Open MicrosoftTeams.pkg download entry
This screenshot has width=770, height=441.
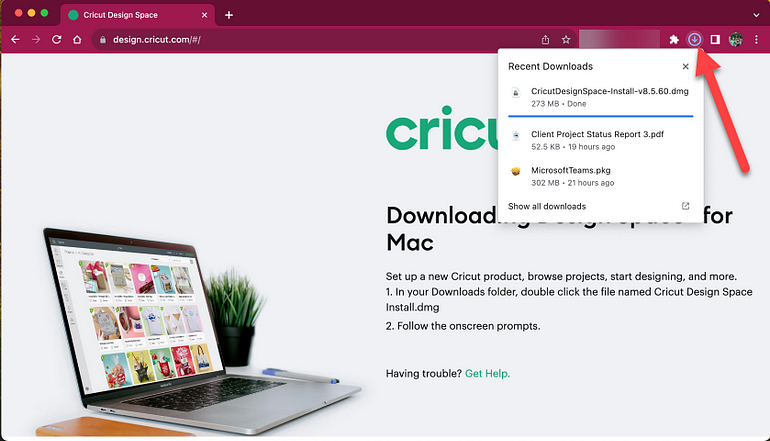pos(601,176)
